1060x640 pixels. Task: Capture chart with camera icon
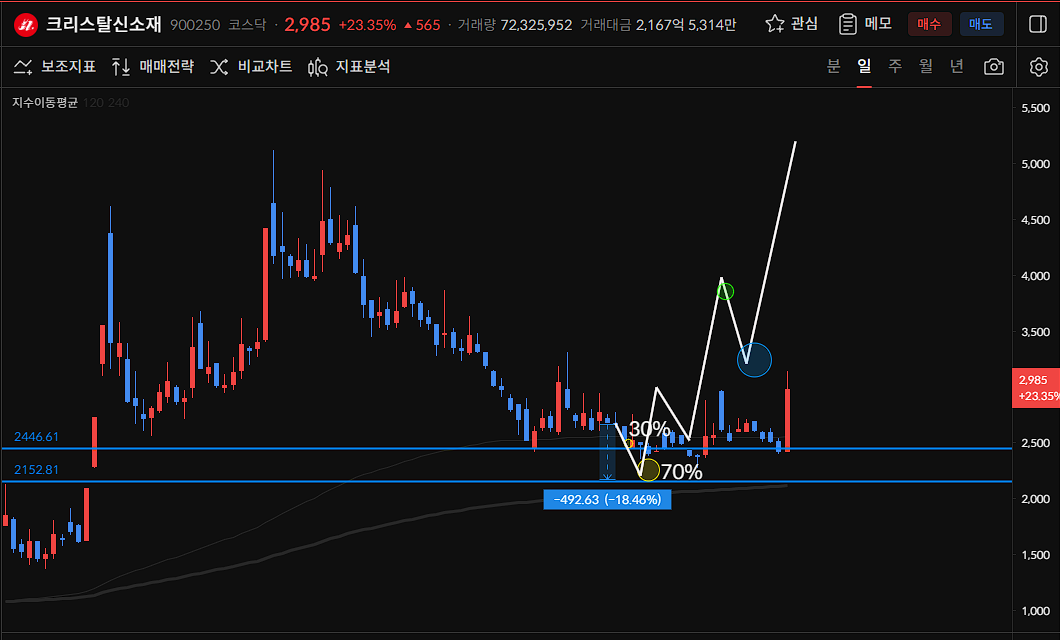pyautogui.click(x=994, y=66)
